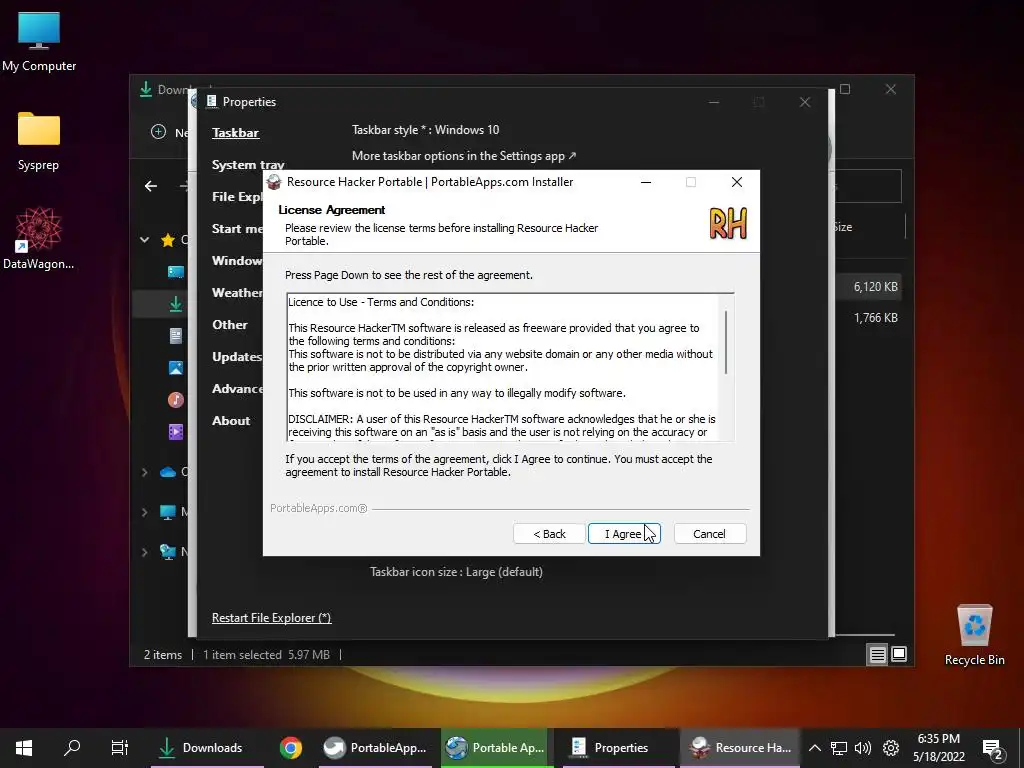Image resolution: width=1024 pixels, height=768 pixels.
Task: Go back in Downloads File Explorer
Action: (x=151, y=186)
